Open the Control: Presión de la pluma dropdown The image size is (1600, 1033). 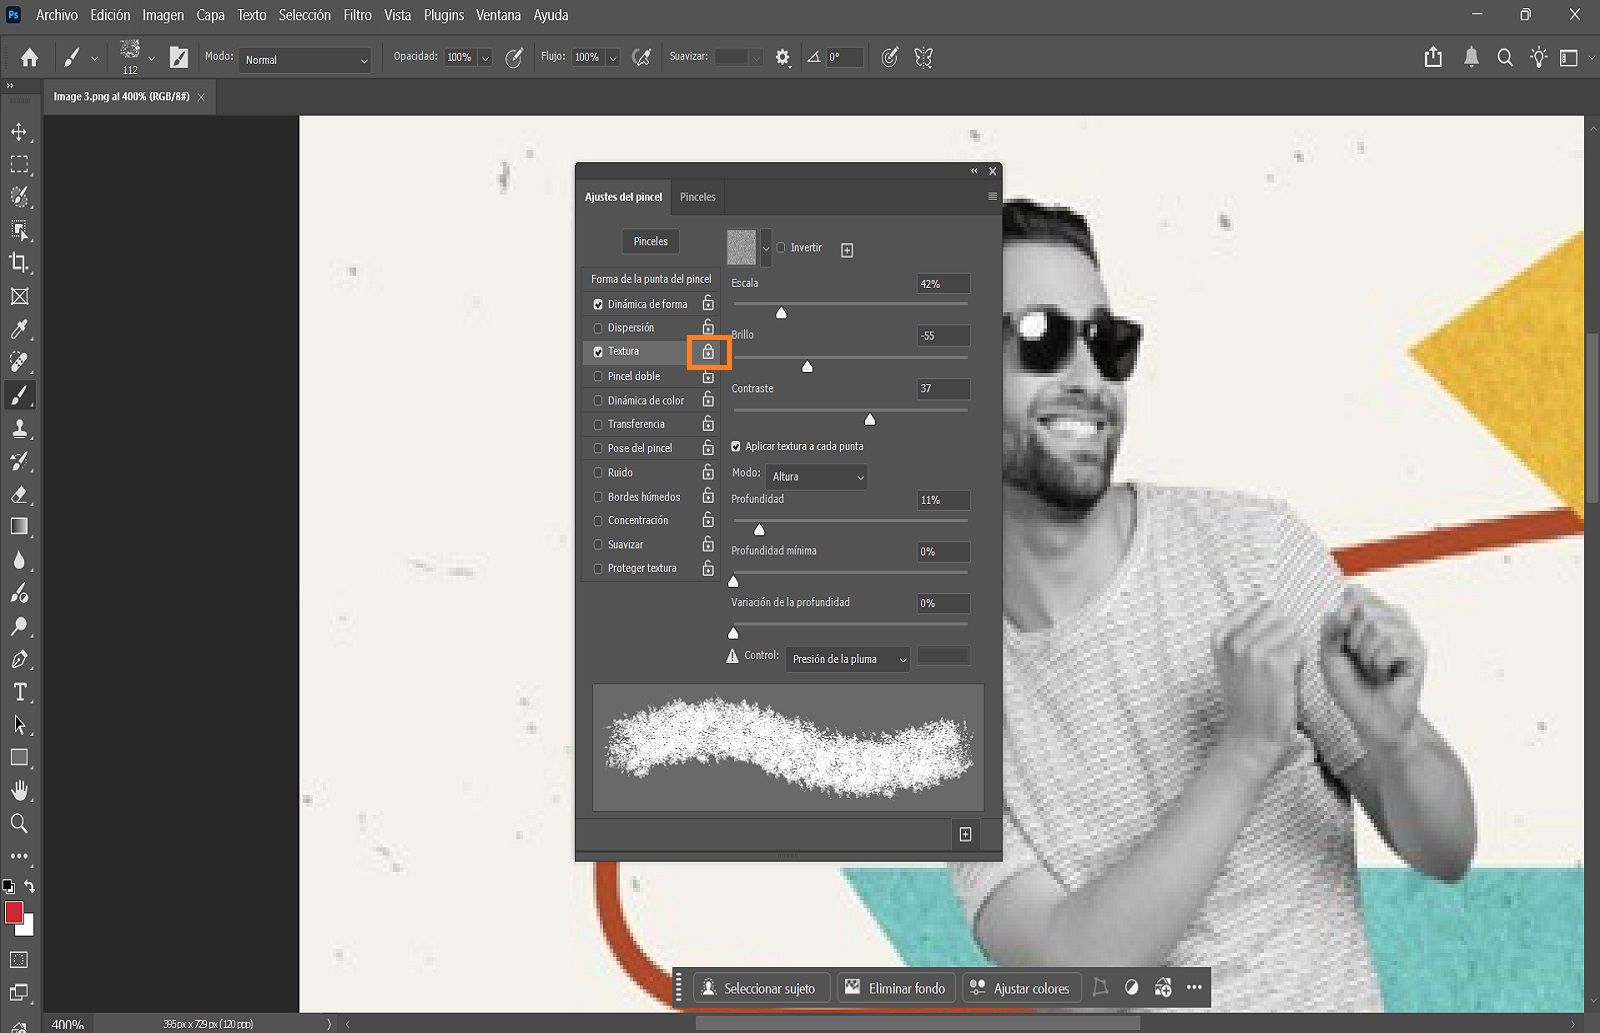coord(846,659)
